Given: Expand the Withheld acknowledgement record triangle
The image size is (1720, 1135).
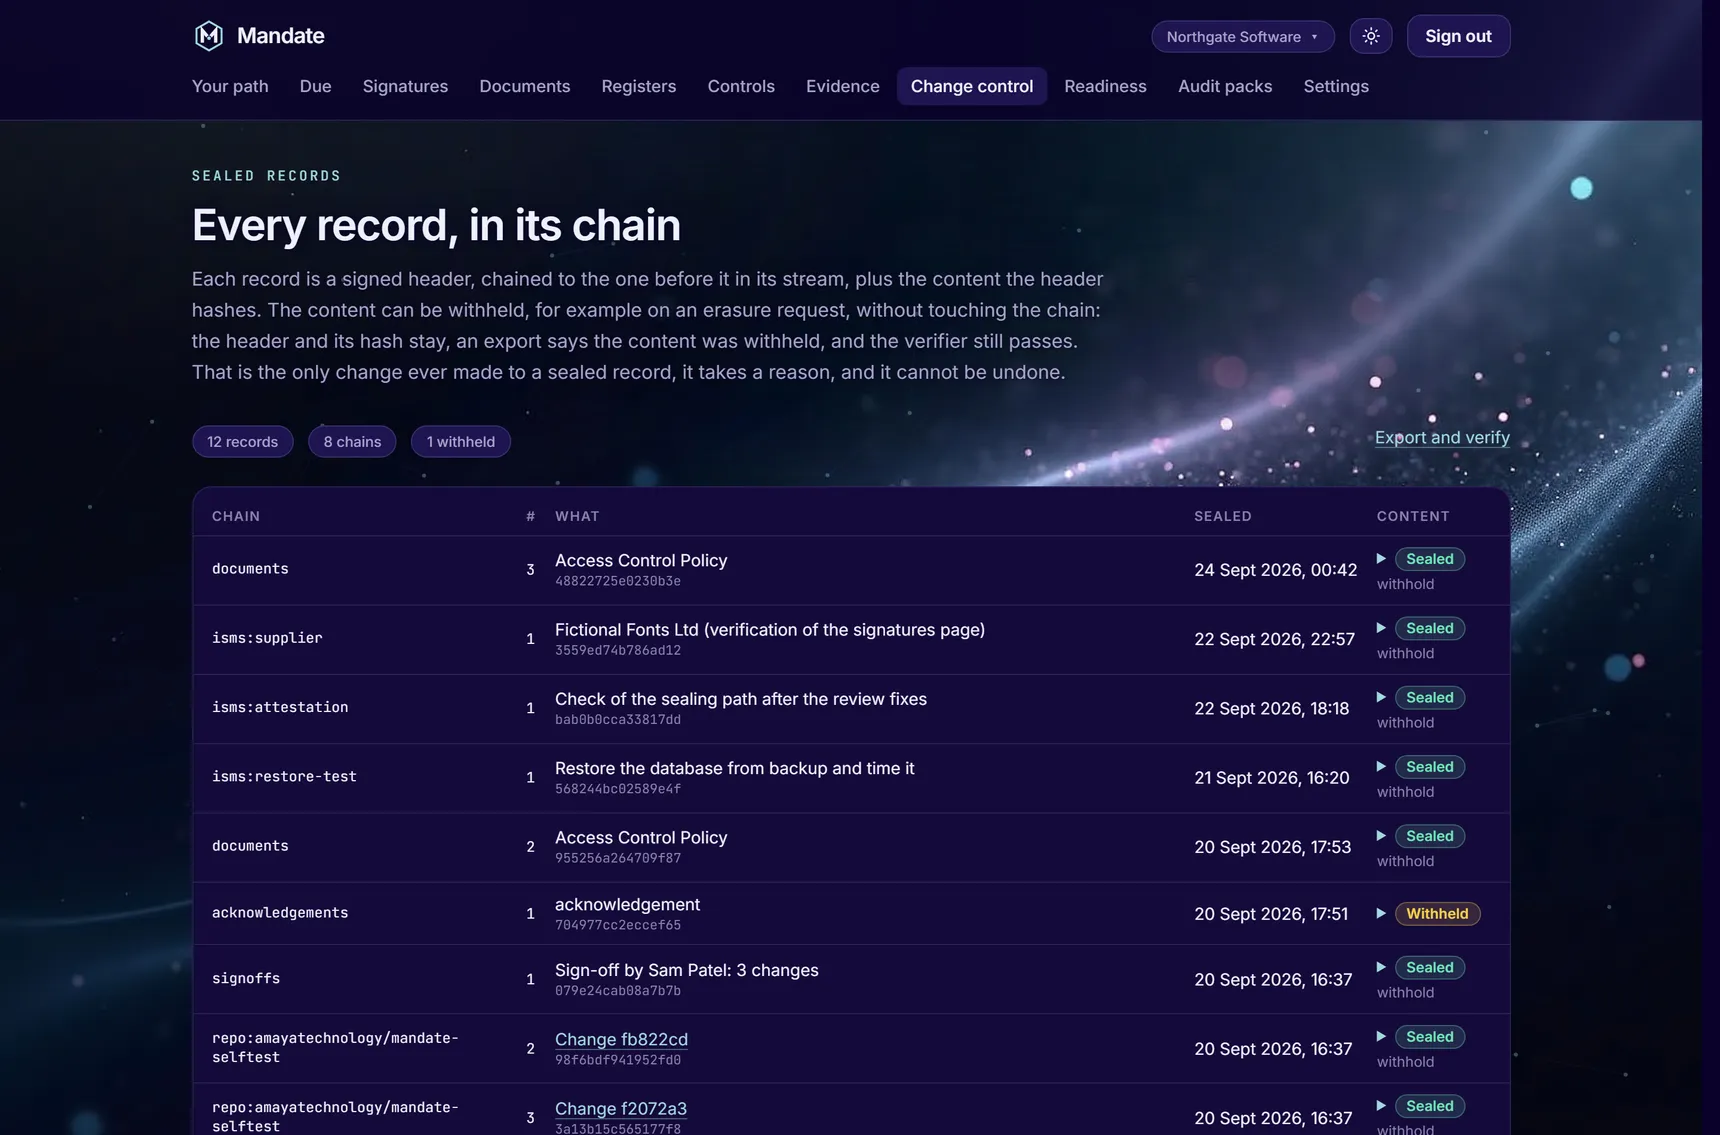Looking at the screenshot, I should click(x=1381, y=914).
